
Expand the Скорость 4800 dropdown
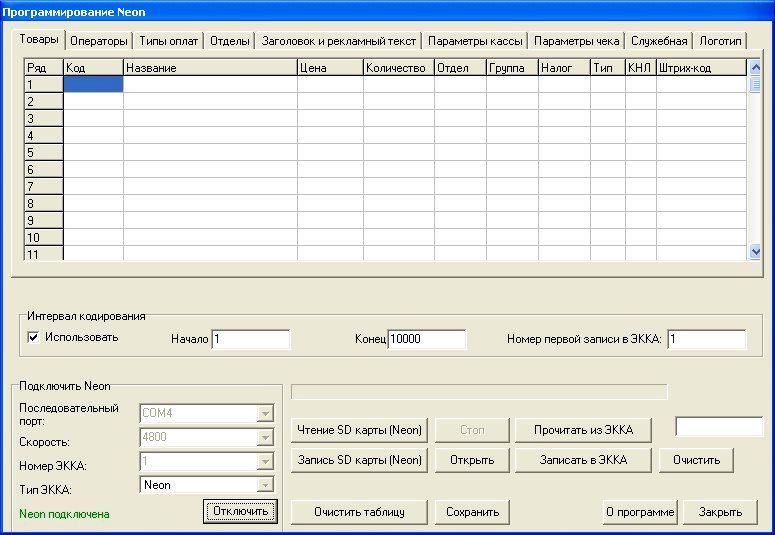pyautogui.click(x=265, y=437)
